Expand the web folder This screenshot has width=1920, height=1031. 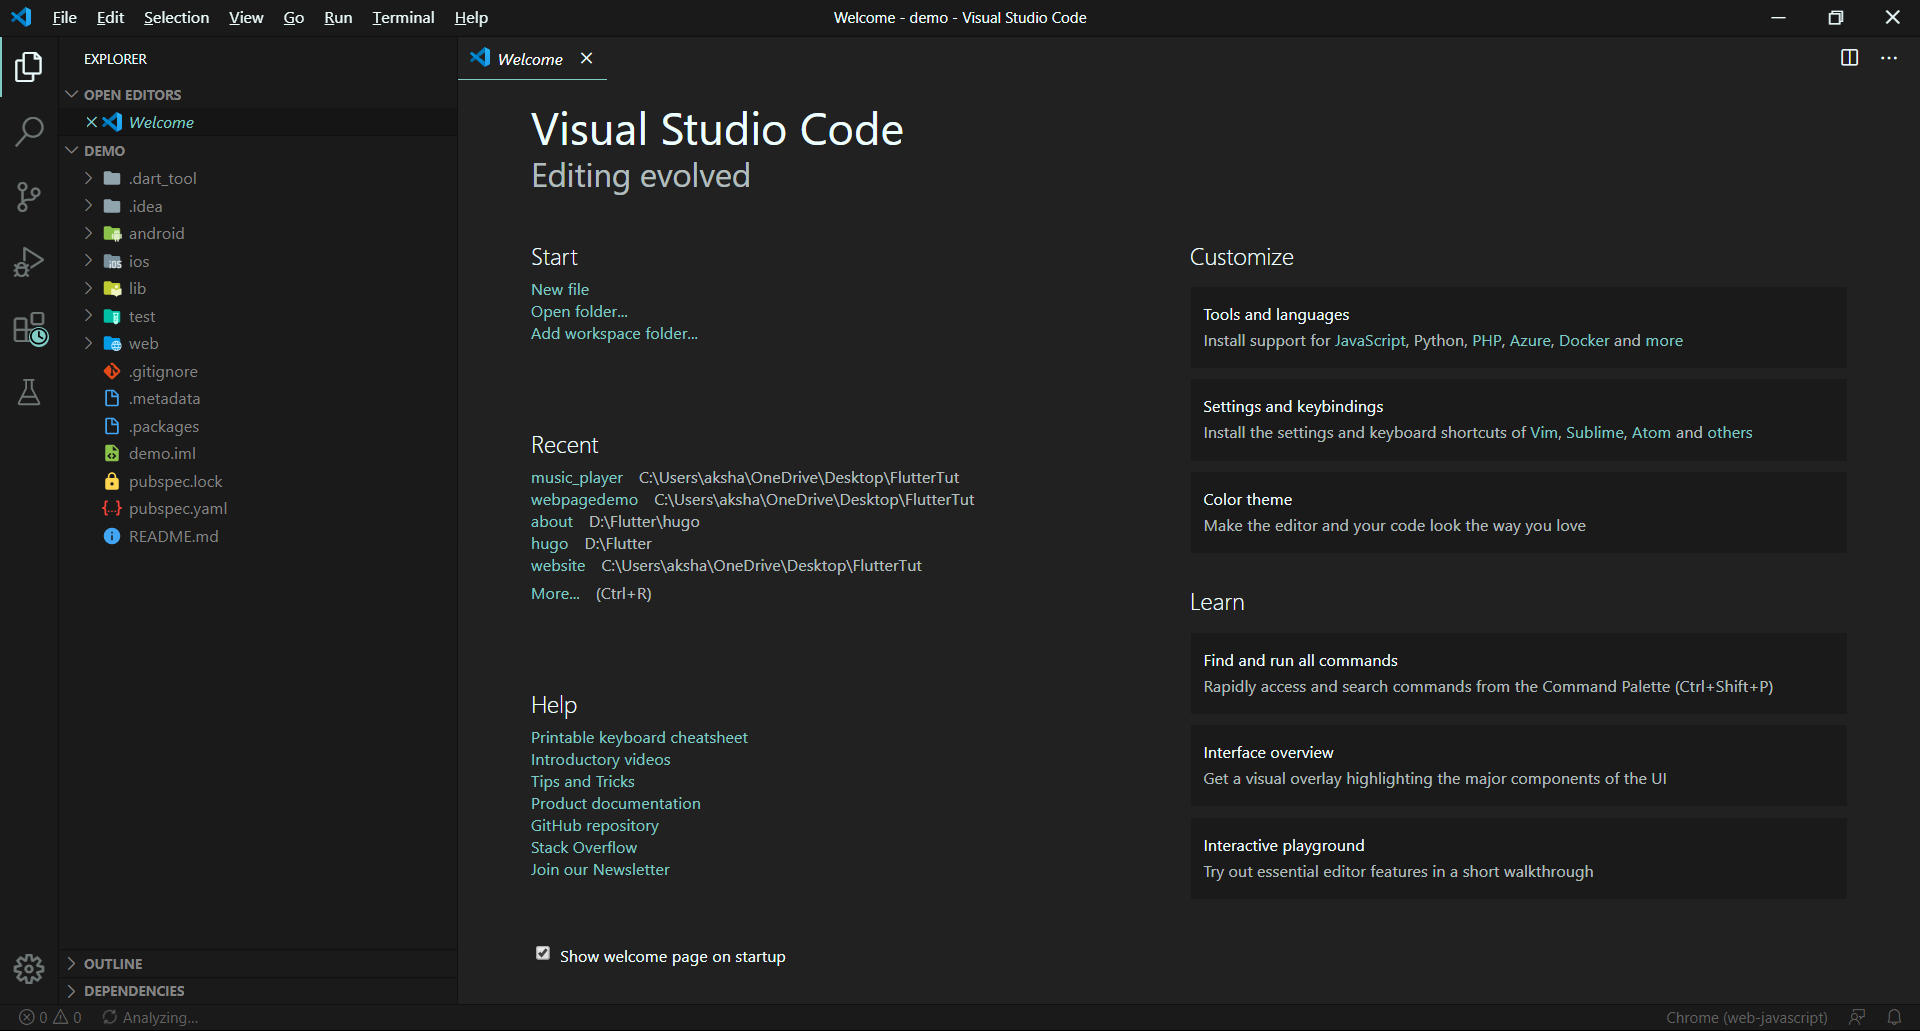[x=258, y=343]
